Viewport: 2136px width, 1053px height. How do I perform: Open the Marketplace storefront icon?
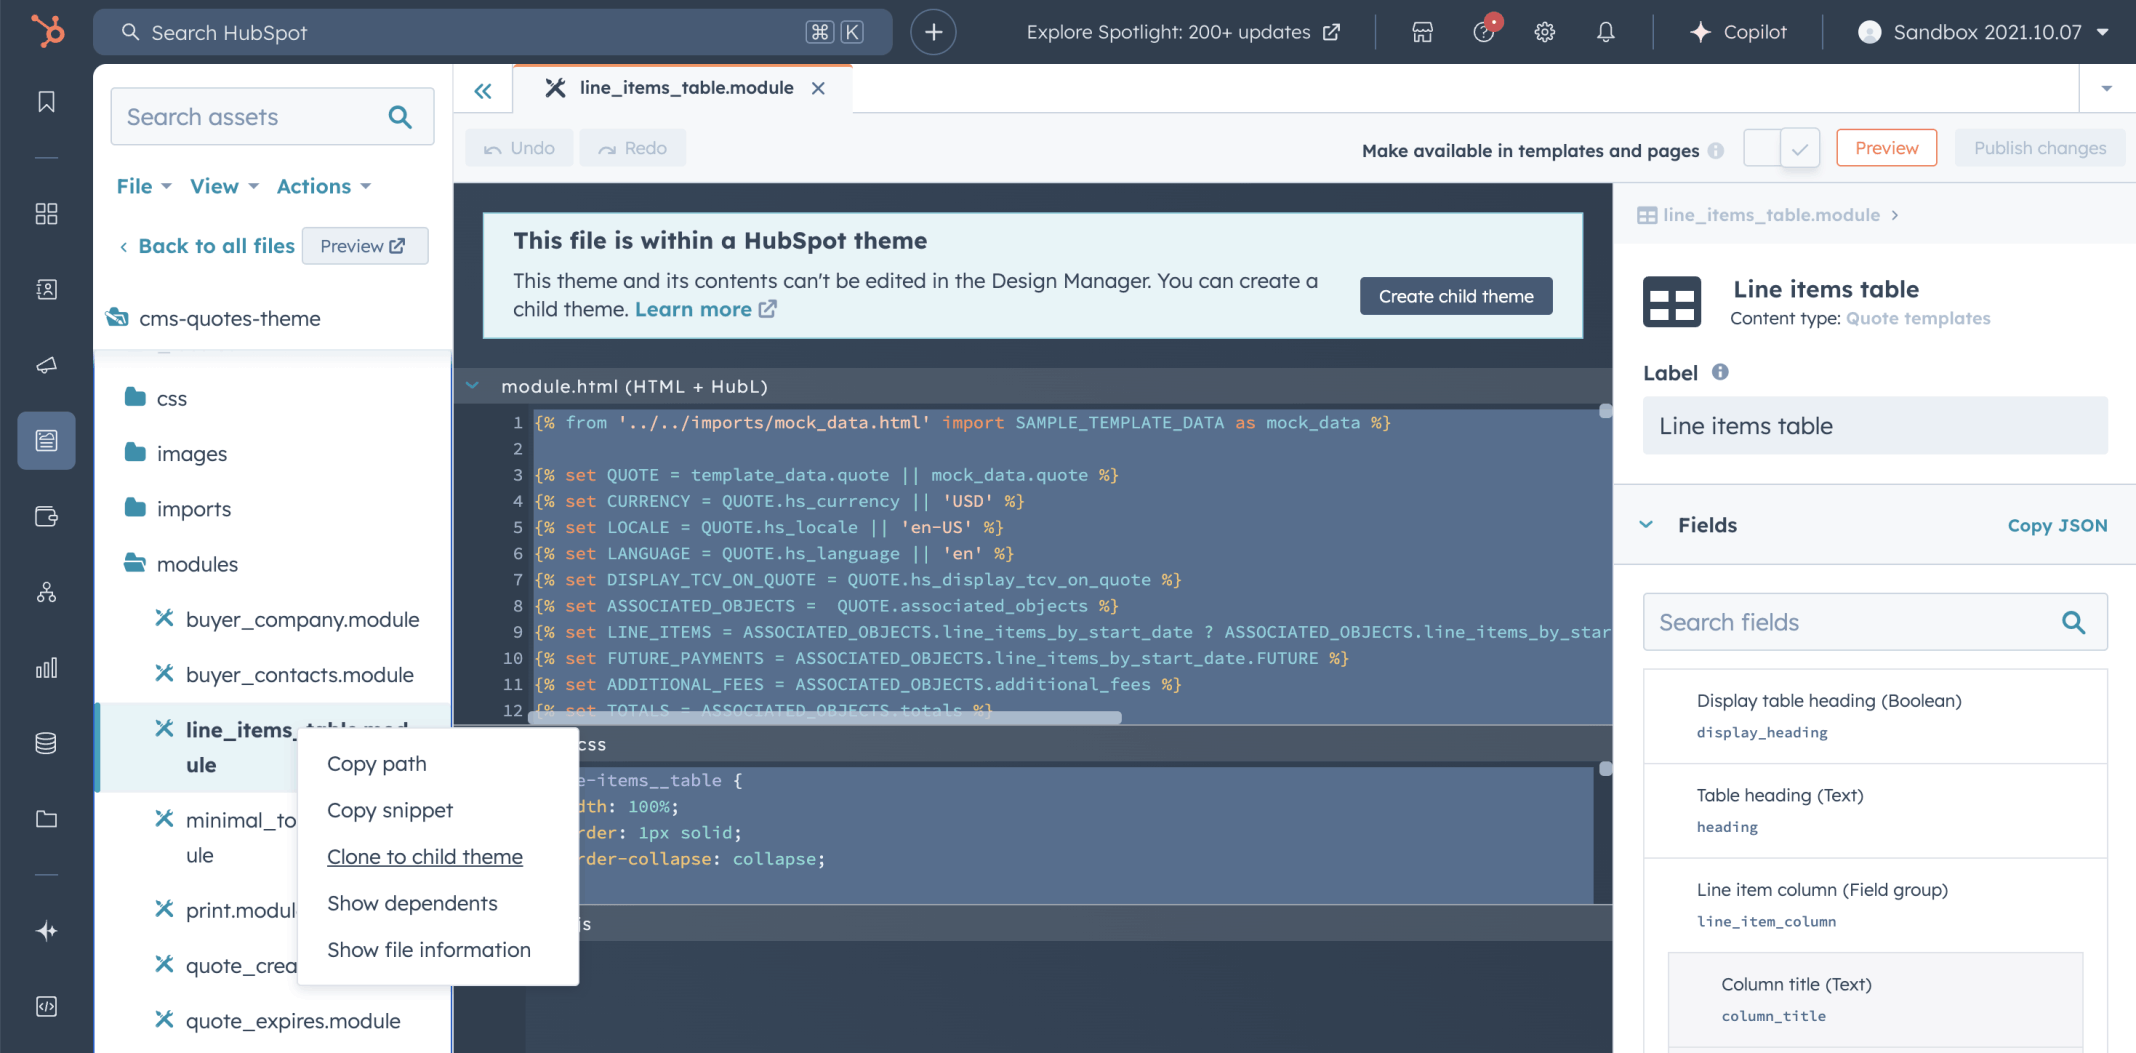pyautogui.click(x=1422, y=32)
